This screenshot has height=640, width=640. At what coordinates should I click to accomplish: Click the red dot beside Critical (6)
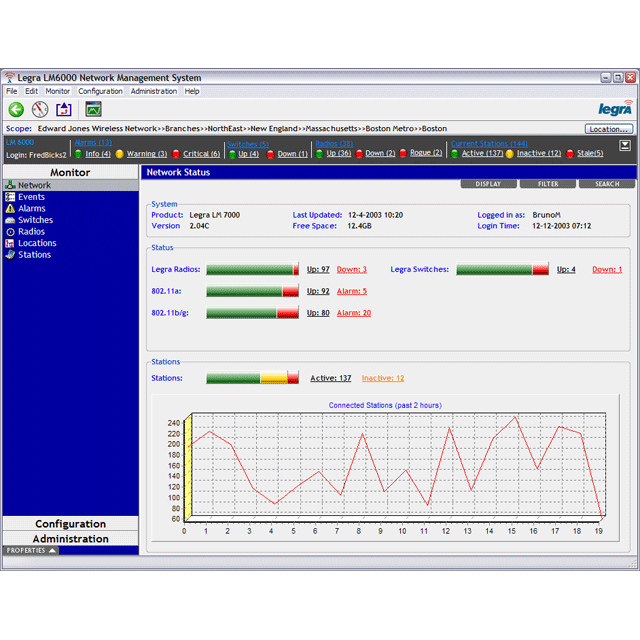click(176, 154)
